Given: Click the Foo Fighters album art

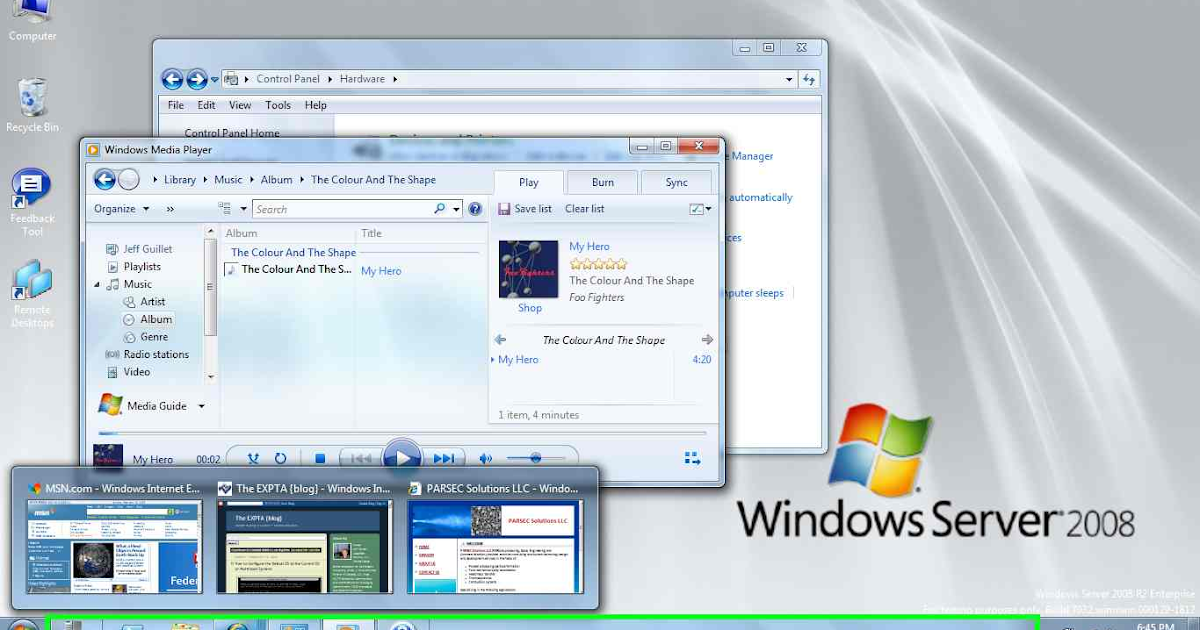Looking at the screenshot, I should (x=528, y=269).
